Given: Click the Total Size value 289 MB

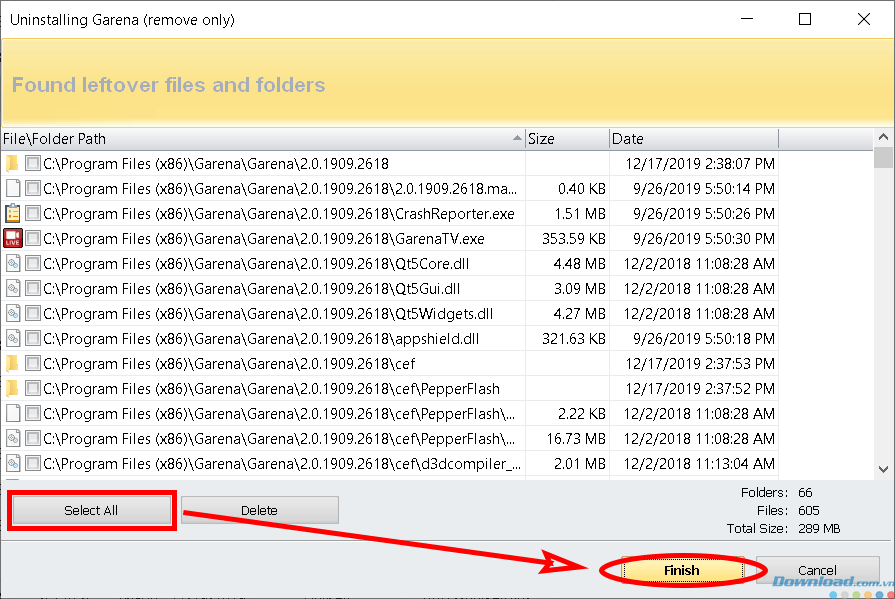Looking at the screenshot, I should 819,529.
